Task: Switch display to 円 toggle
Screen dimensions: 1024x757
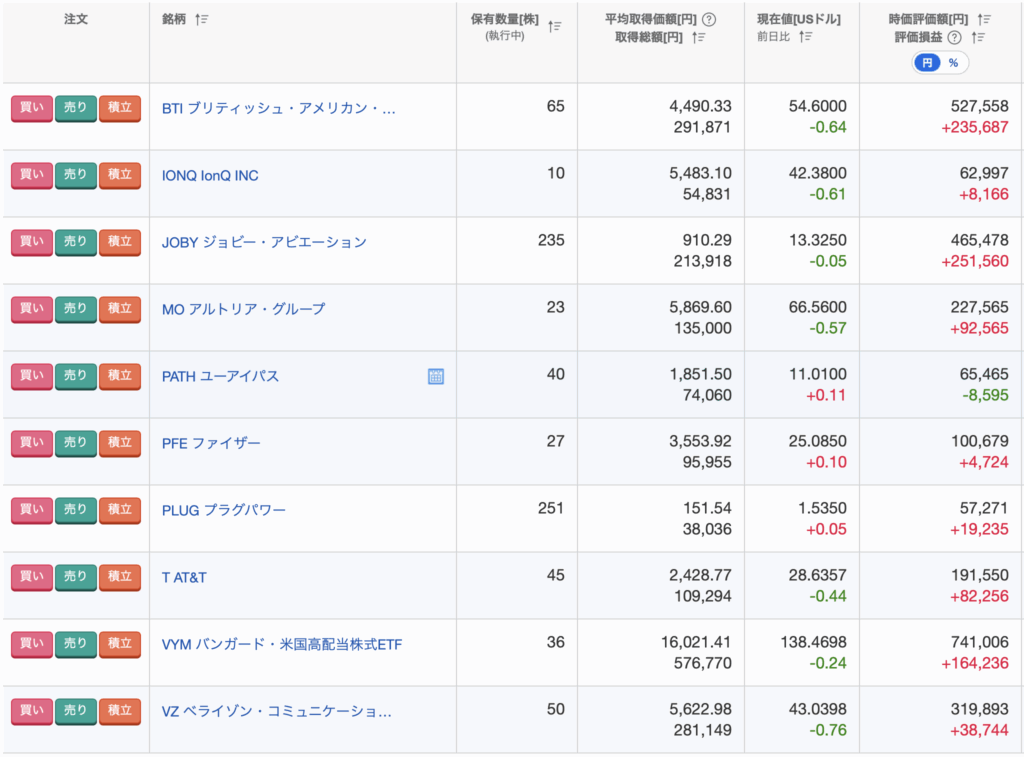Action: (x=927, y=63)
